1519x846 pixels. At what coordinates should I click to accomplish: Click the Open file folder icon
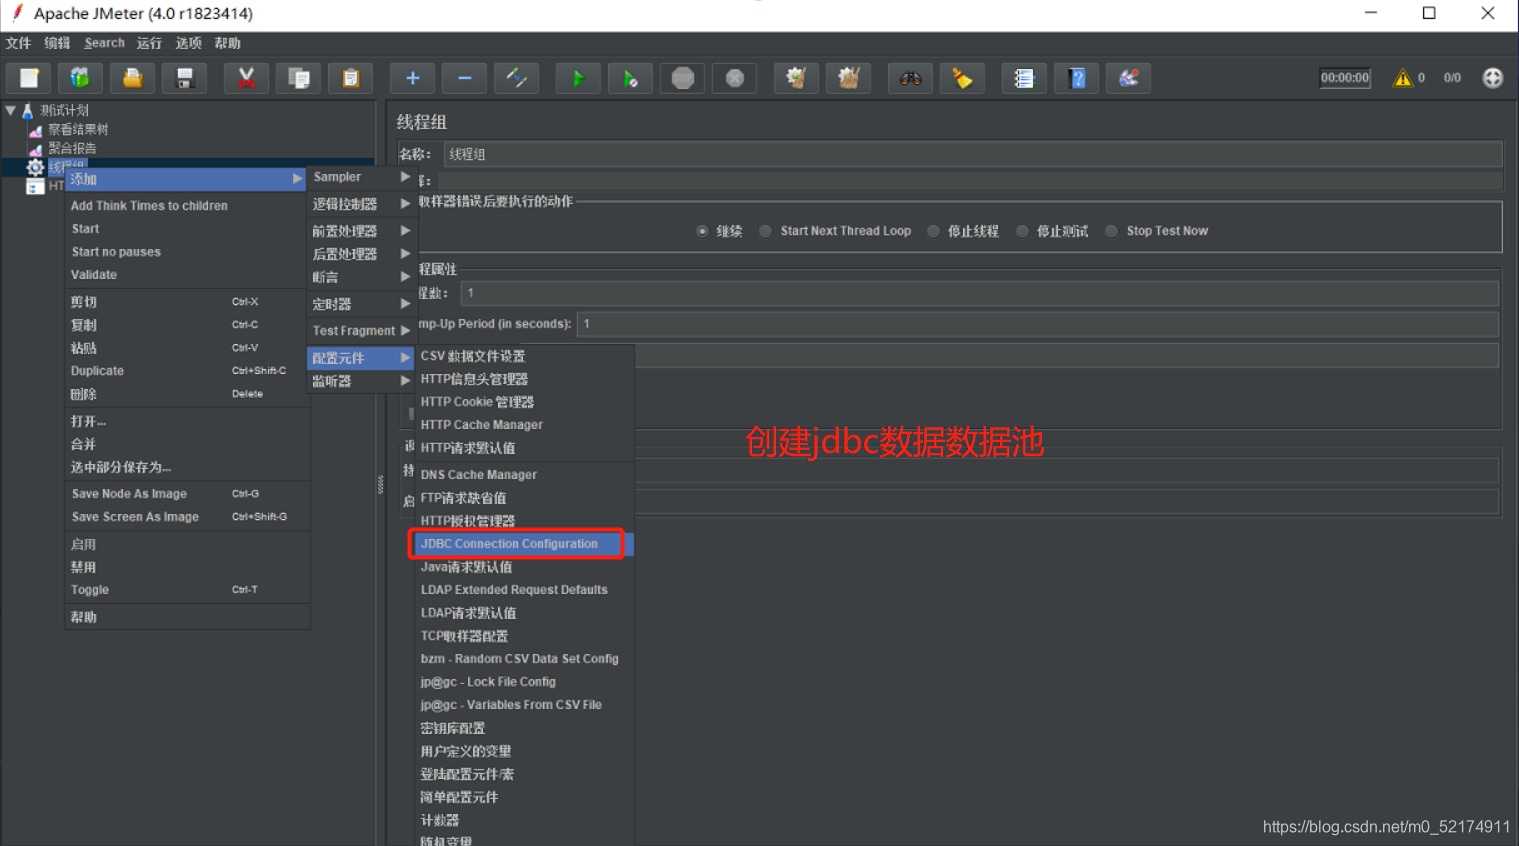coord(132,78)
